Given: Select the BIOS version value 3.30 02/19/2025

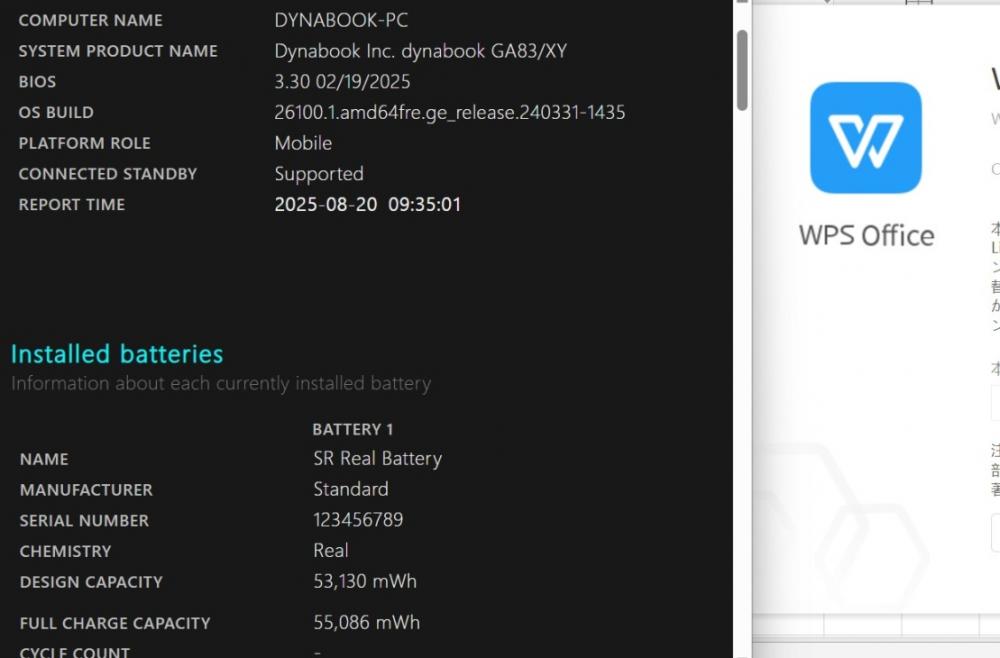Looking at the screenshot, I should 342,82.
